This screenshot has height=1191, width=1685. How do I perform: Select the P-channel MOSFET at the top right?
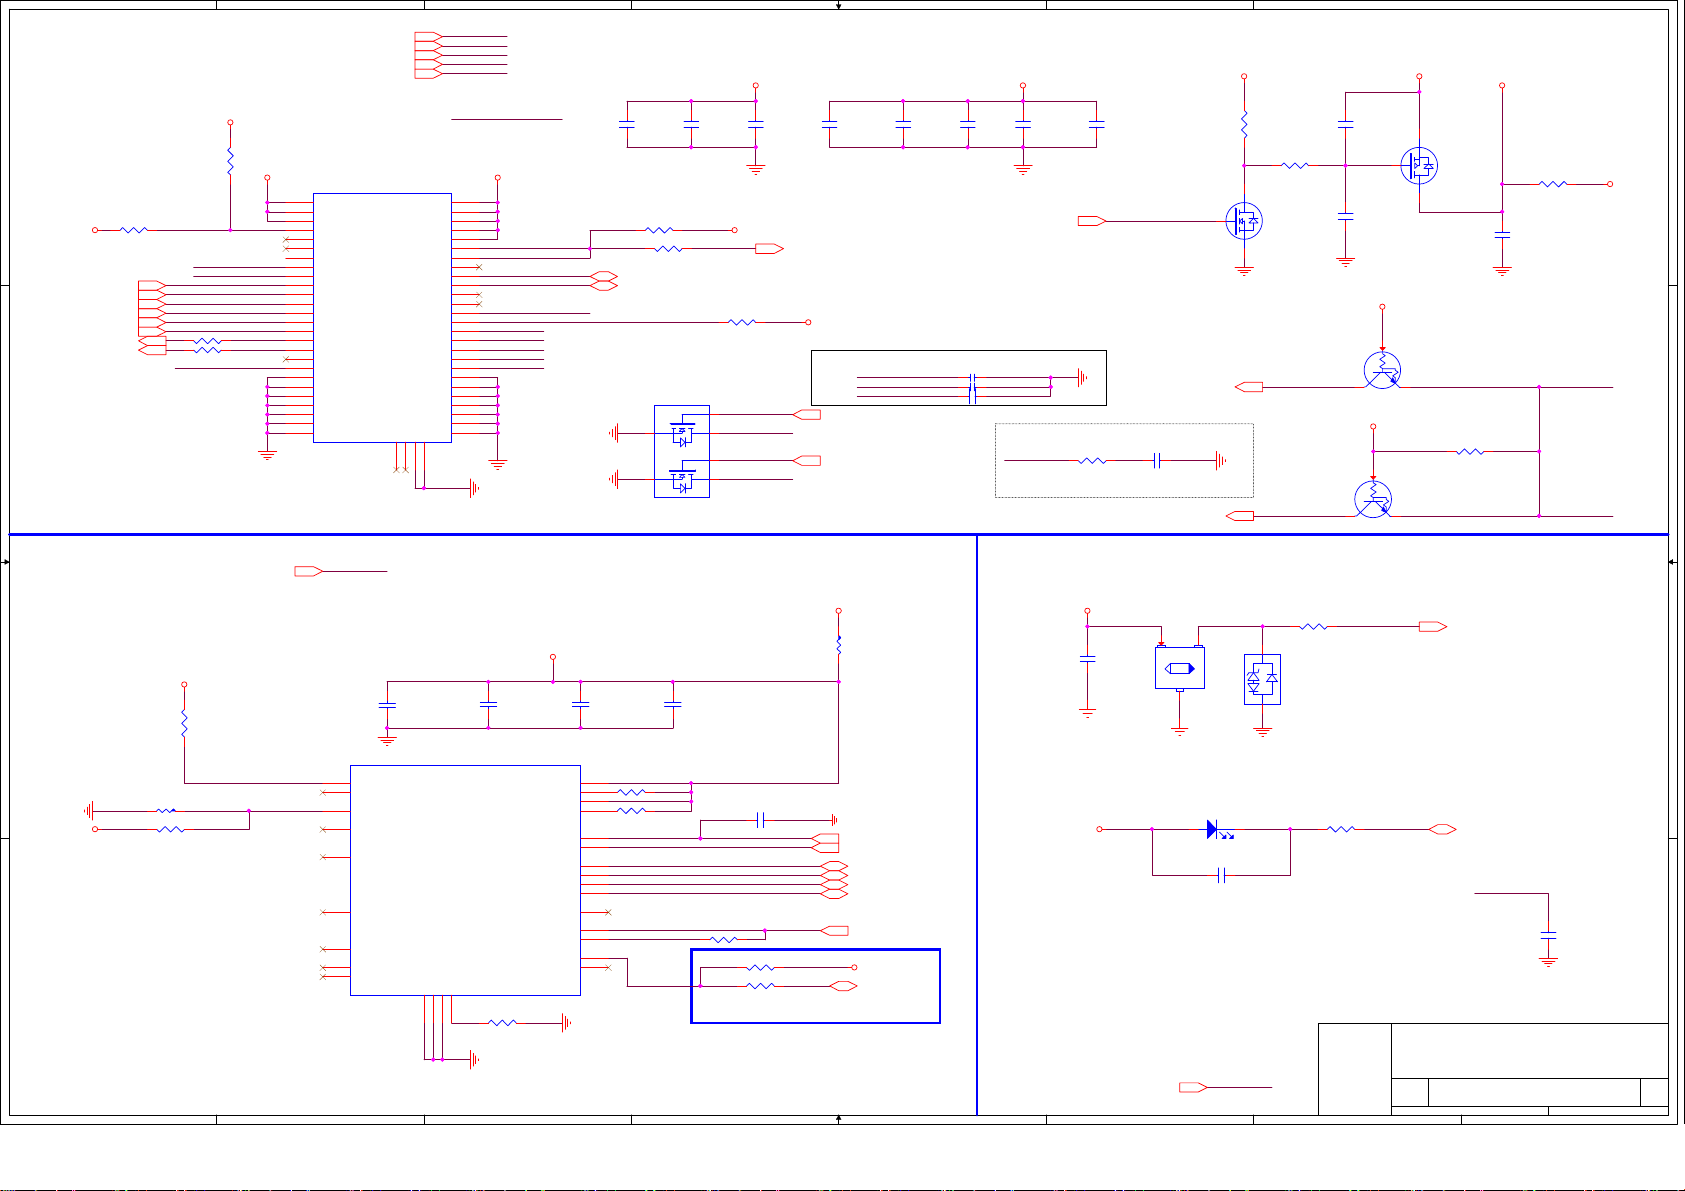[x=1419, y=165]
